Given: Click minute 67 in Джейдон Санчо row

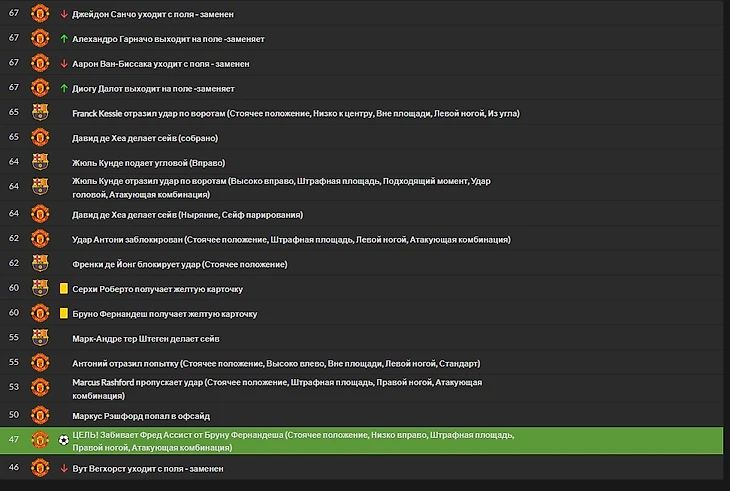Looking at the screenshot, I should pyautogui.click(x=14, y=13).
